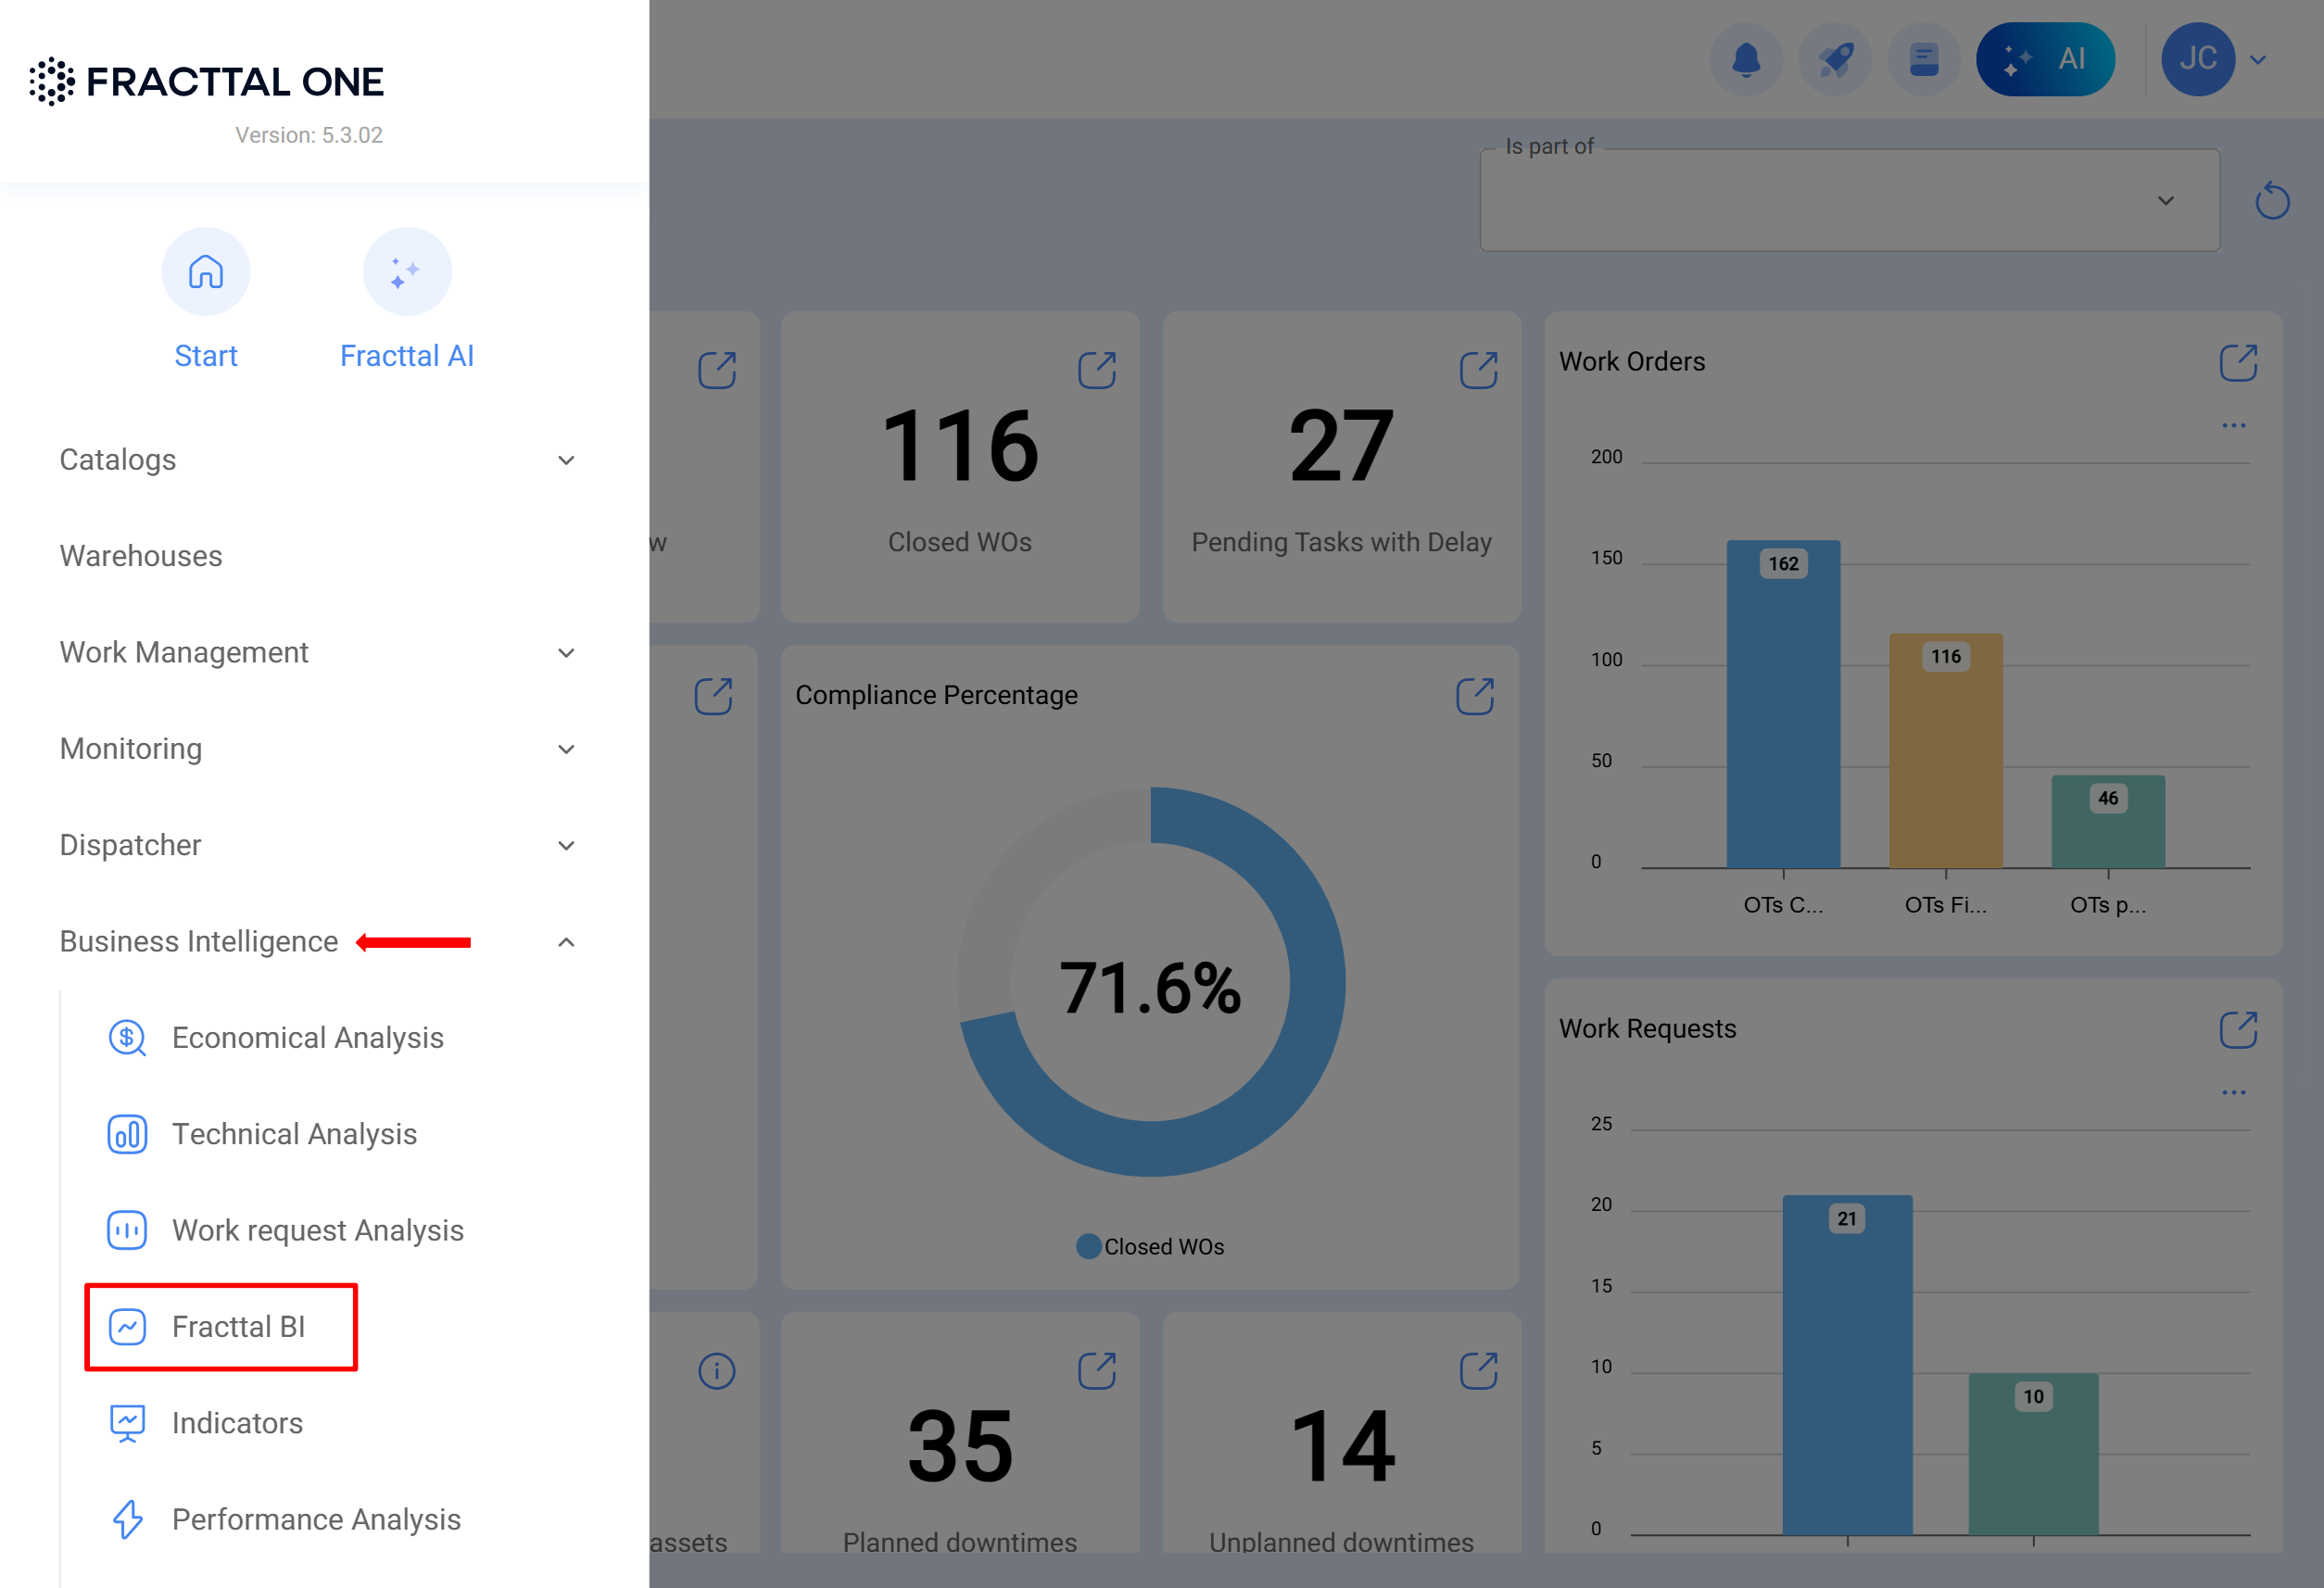
Task: Click the notifications bell icon
Action: 1745,59
